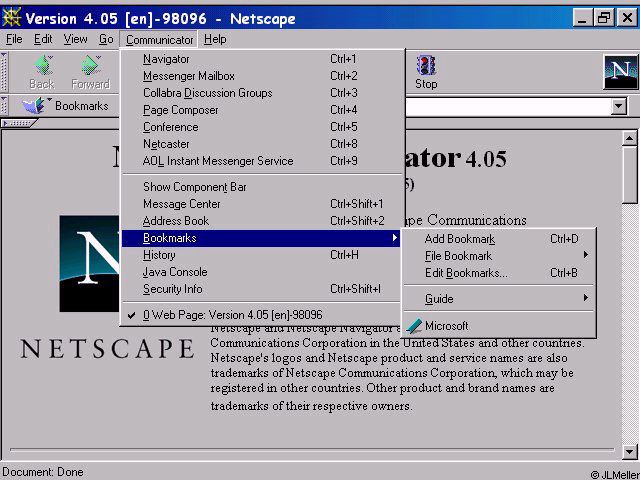Click the Netscape N throbber logo
The width and height of the screenshot is (640, 480).
620,72
